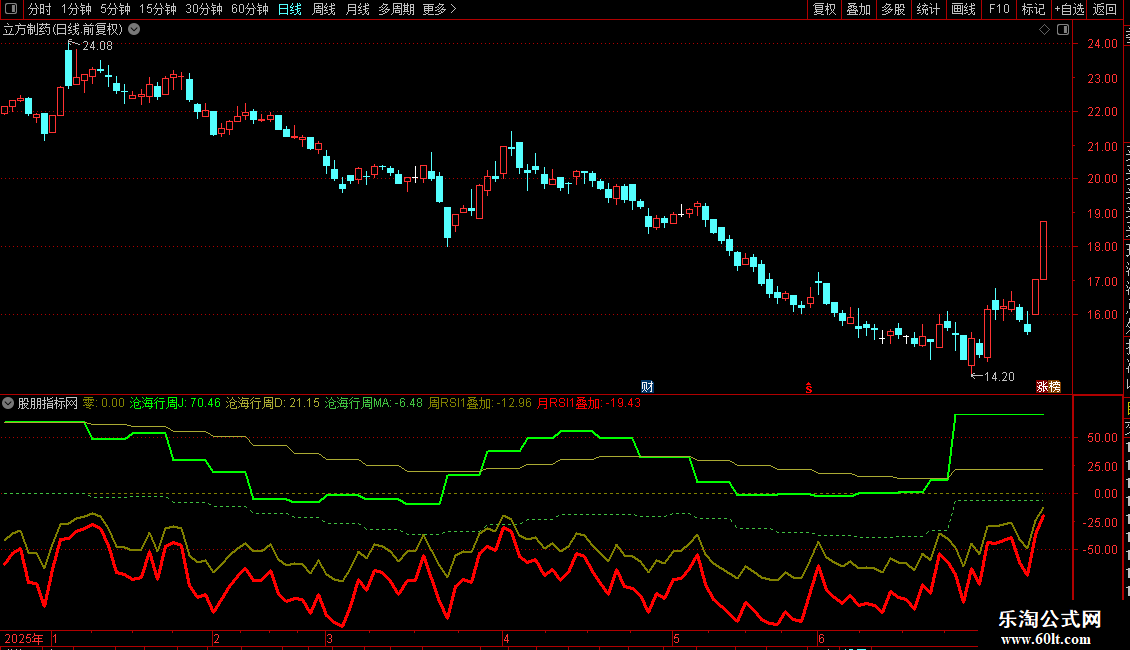Click the 零: 0.00 indicator label
Viewport: 1130px width, 650px height.
tap(104, 404)
